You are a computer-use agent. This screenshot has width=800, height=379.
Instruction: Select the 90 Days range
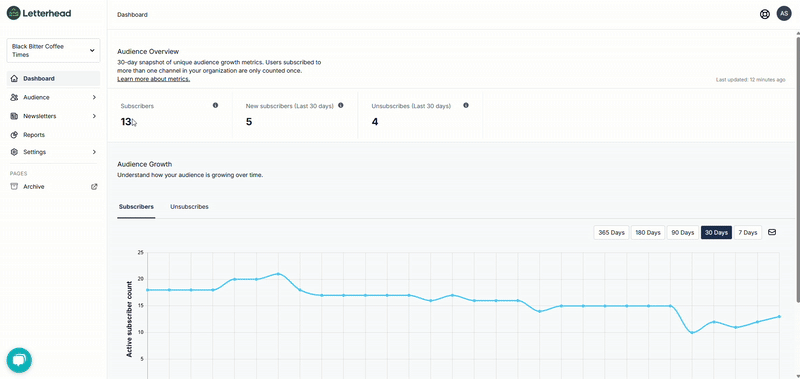click(x=683, y=233)
